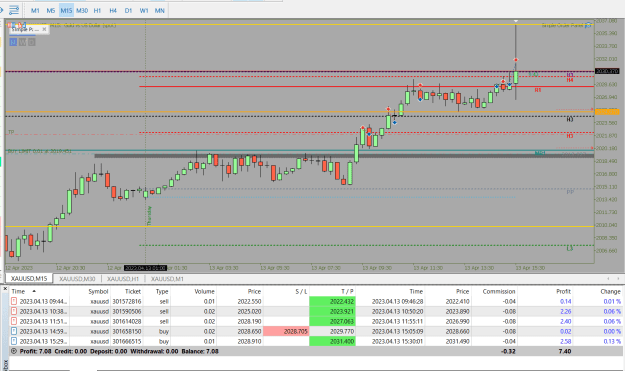Image resolution: width=625 pixels, height=371 pixels.
Task: Click total commission value -0.32
Action: (x=508, y=351)
